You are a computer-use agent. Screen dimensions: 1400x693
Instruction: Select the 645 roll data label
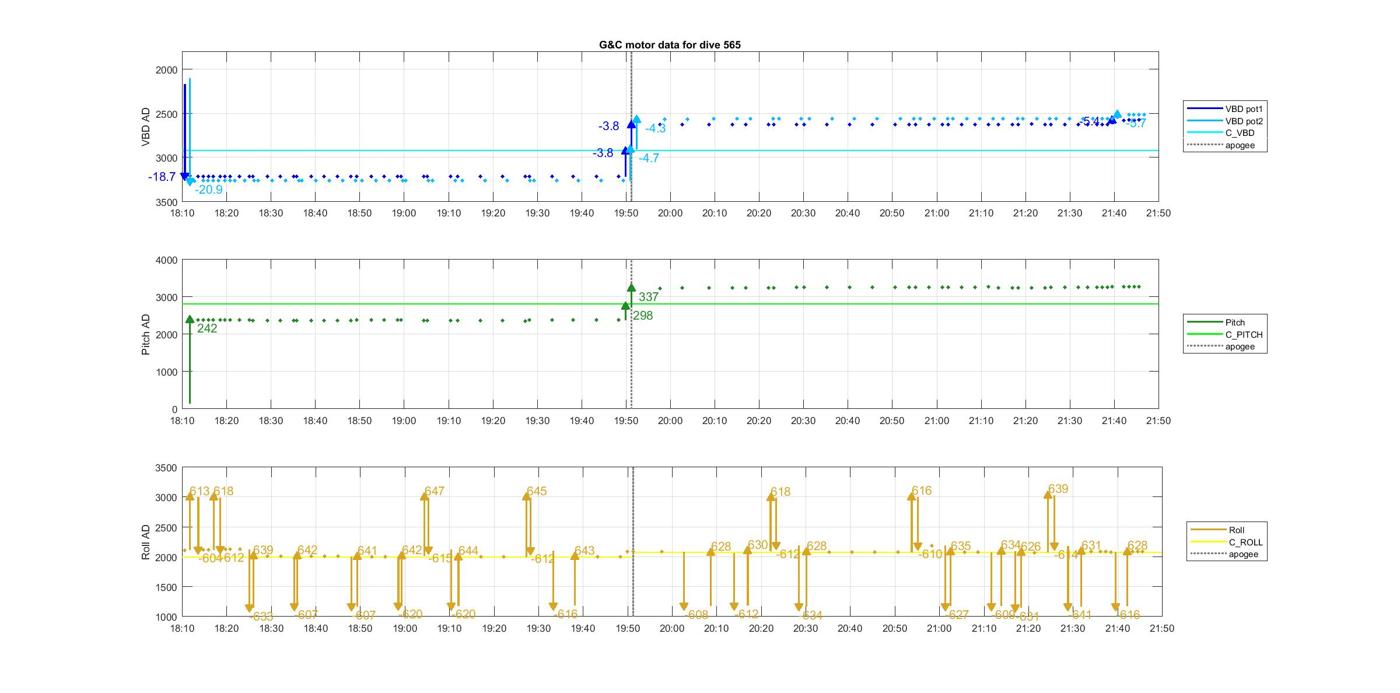(x=537, y=491)
